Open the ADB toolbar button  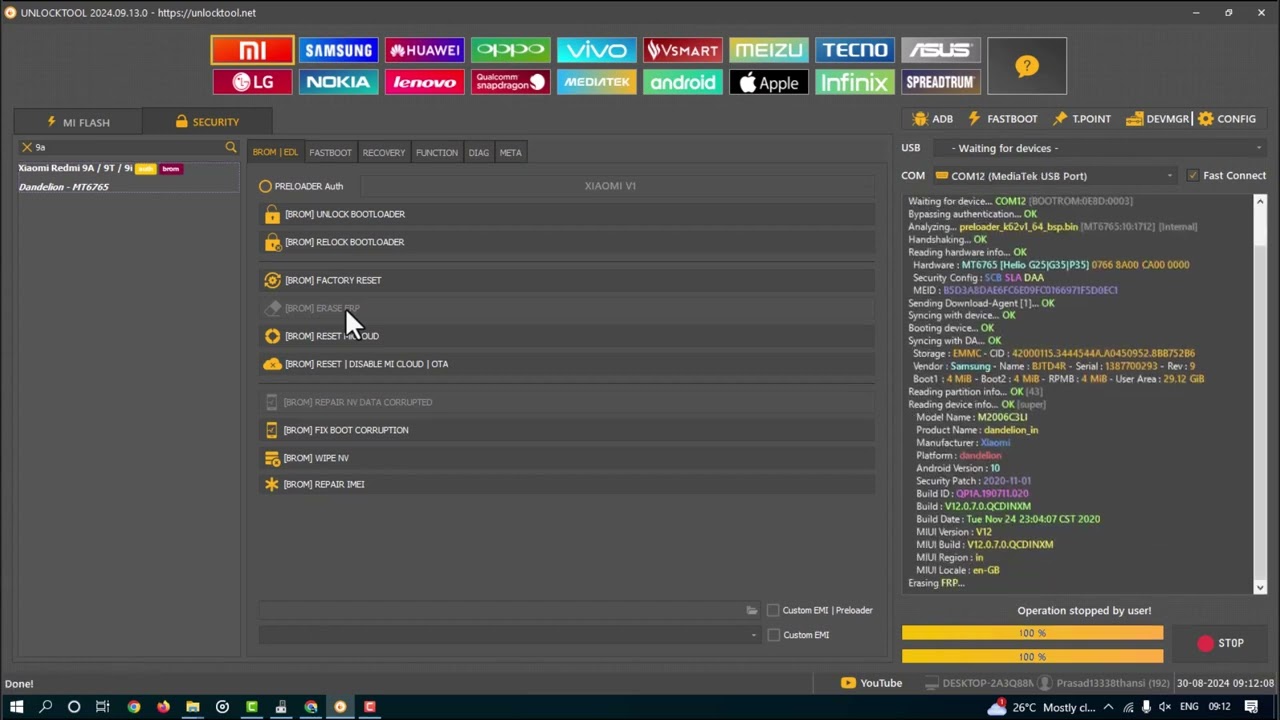[x=932, y=119]
